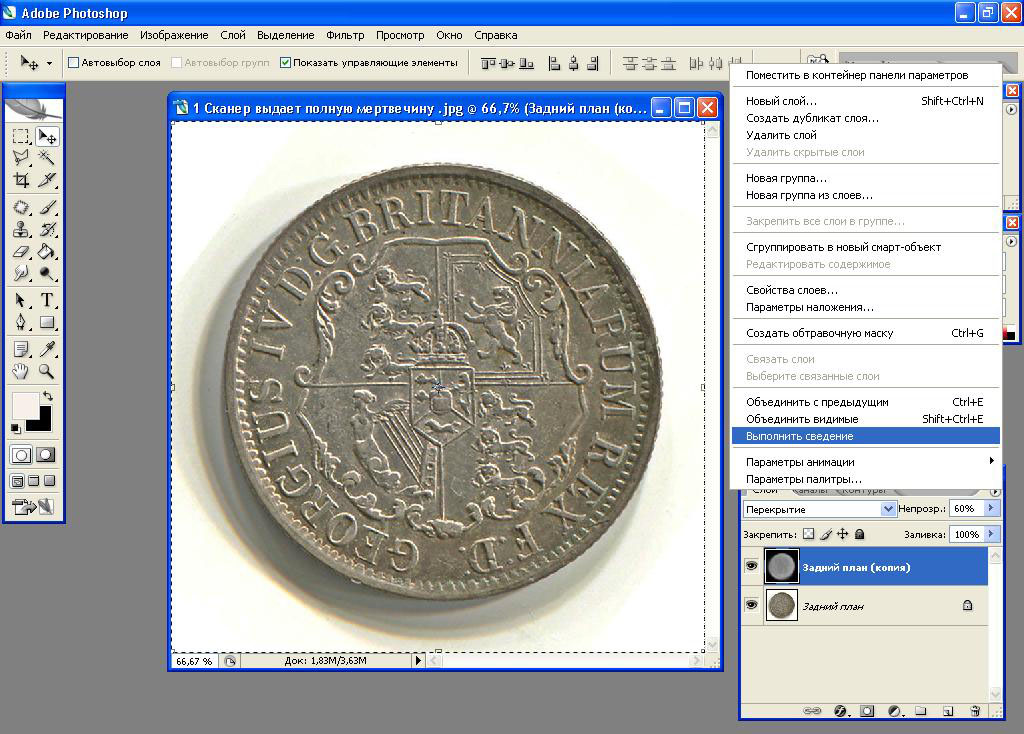
Task: Toggle lock all padlock icon
Action: click(x=860, y=534)
